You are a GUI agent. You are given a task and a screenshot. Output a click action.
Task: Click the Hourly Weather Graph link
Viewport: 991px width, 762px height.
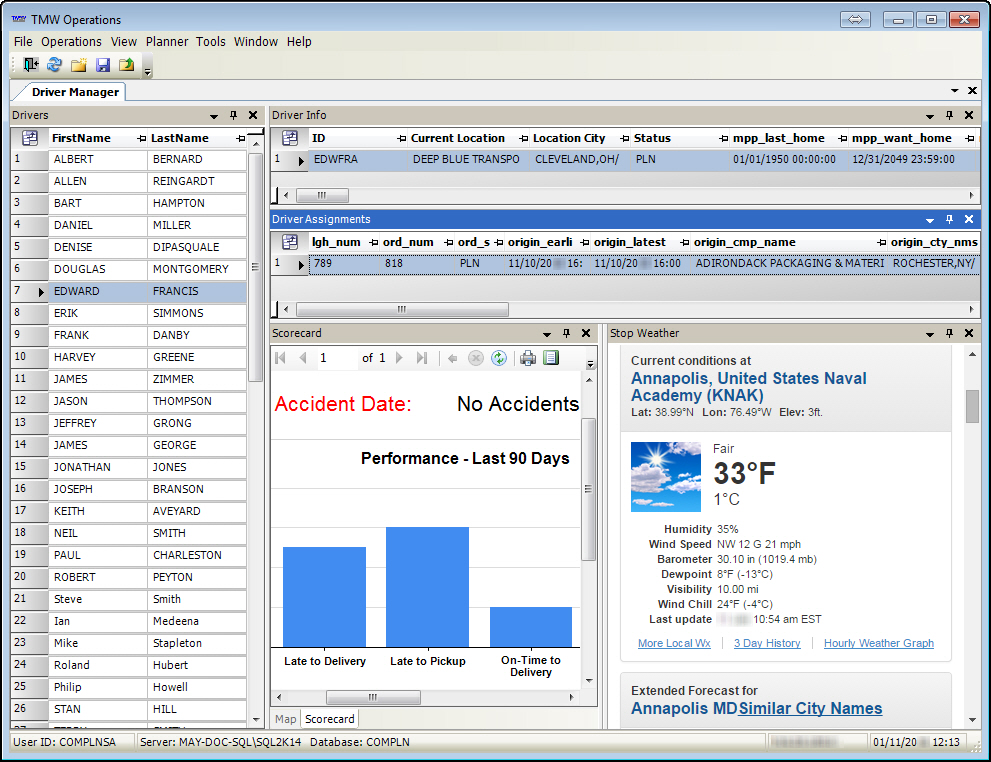(x=878, y=643)
